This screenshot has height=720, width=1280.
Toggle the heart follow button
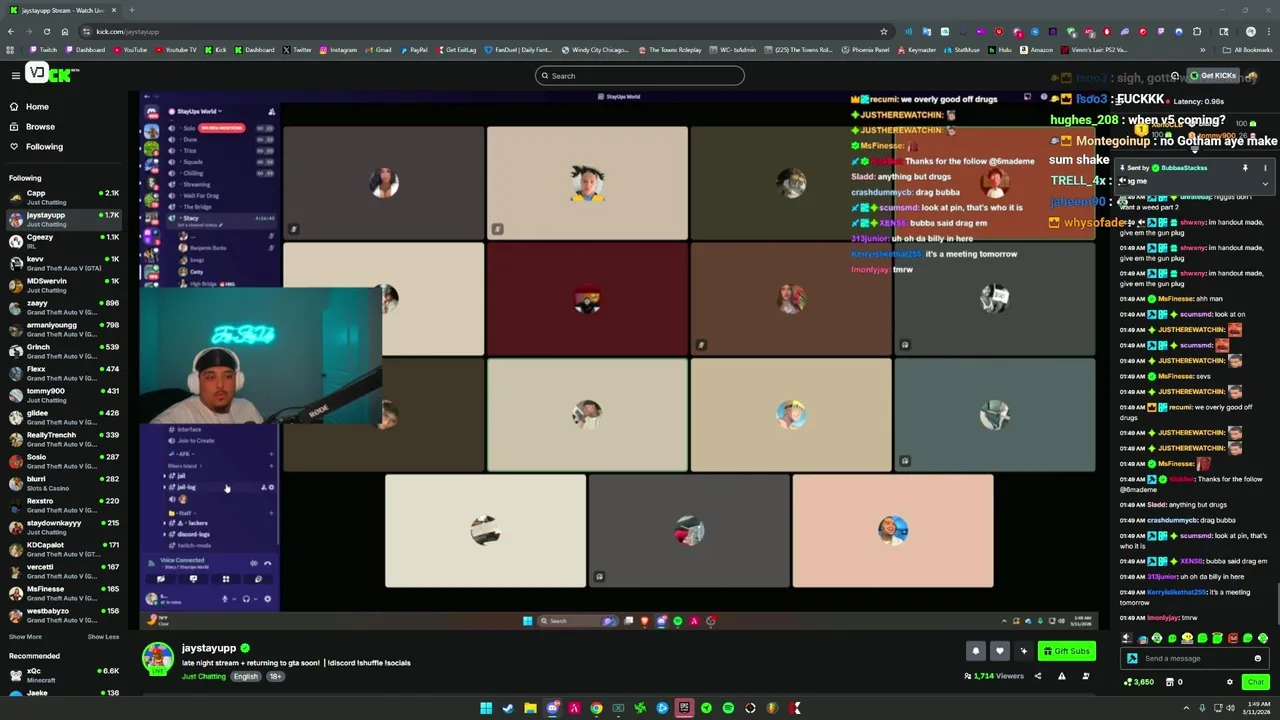click(999, 651)
